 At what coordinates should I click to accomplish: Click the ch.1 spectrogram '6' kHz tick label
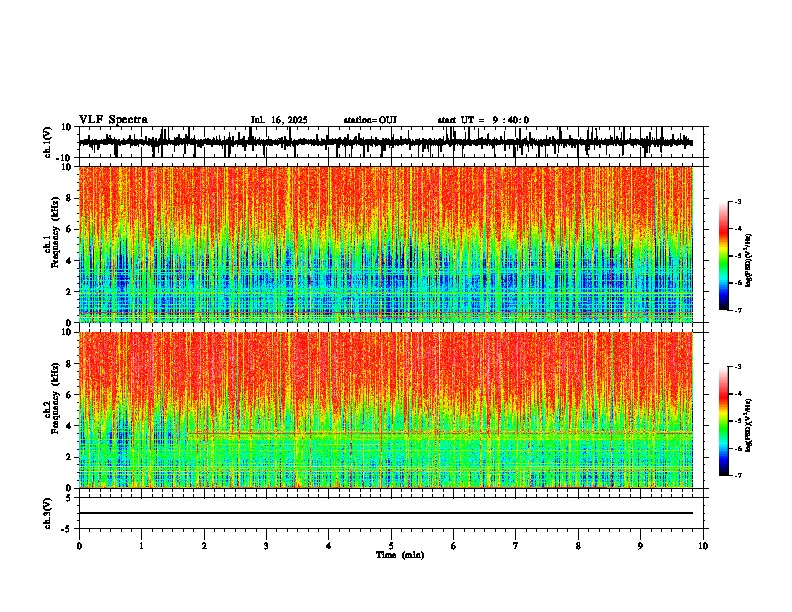69,229
